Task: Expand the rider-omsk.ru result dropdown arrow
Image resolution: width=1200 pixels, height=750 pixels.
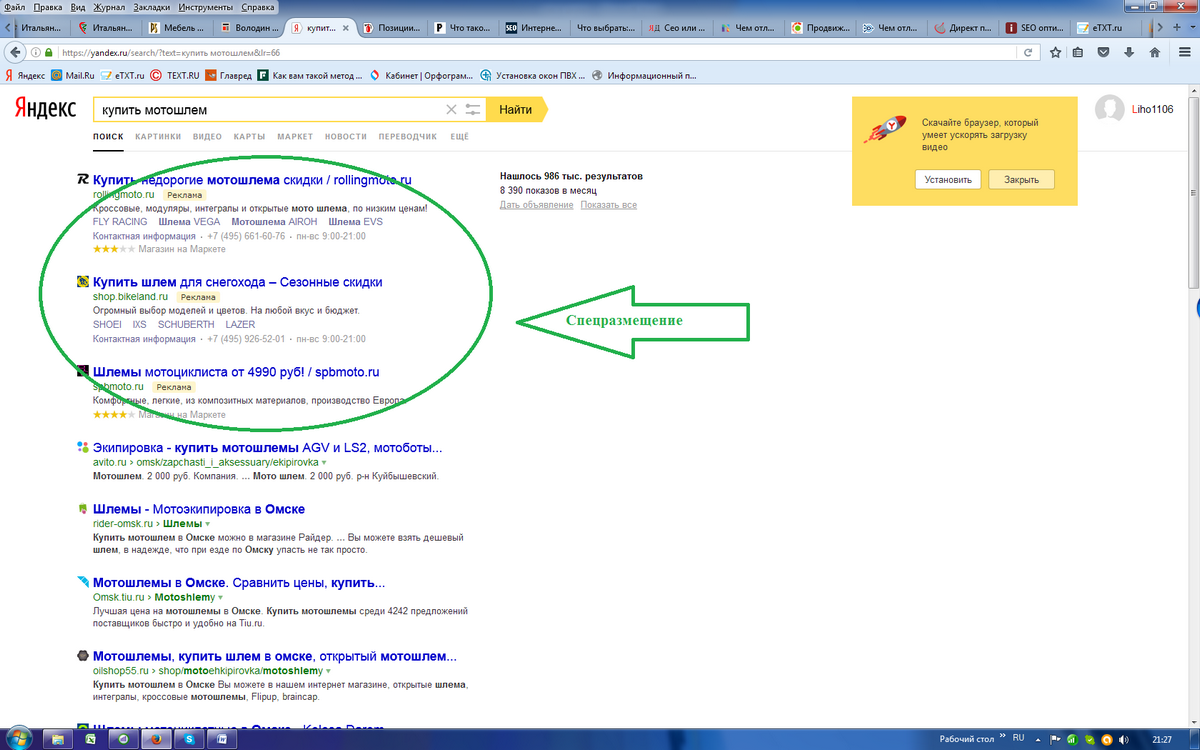Action: click(x=207, y=524)
